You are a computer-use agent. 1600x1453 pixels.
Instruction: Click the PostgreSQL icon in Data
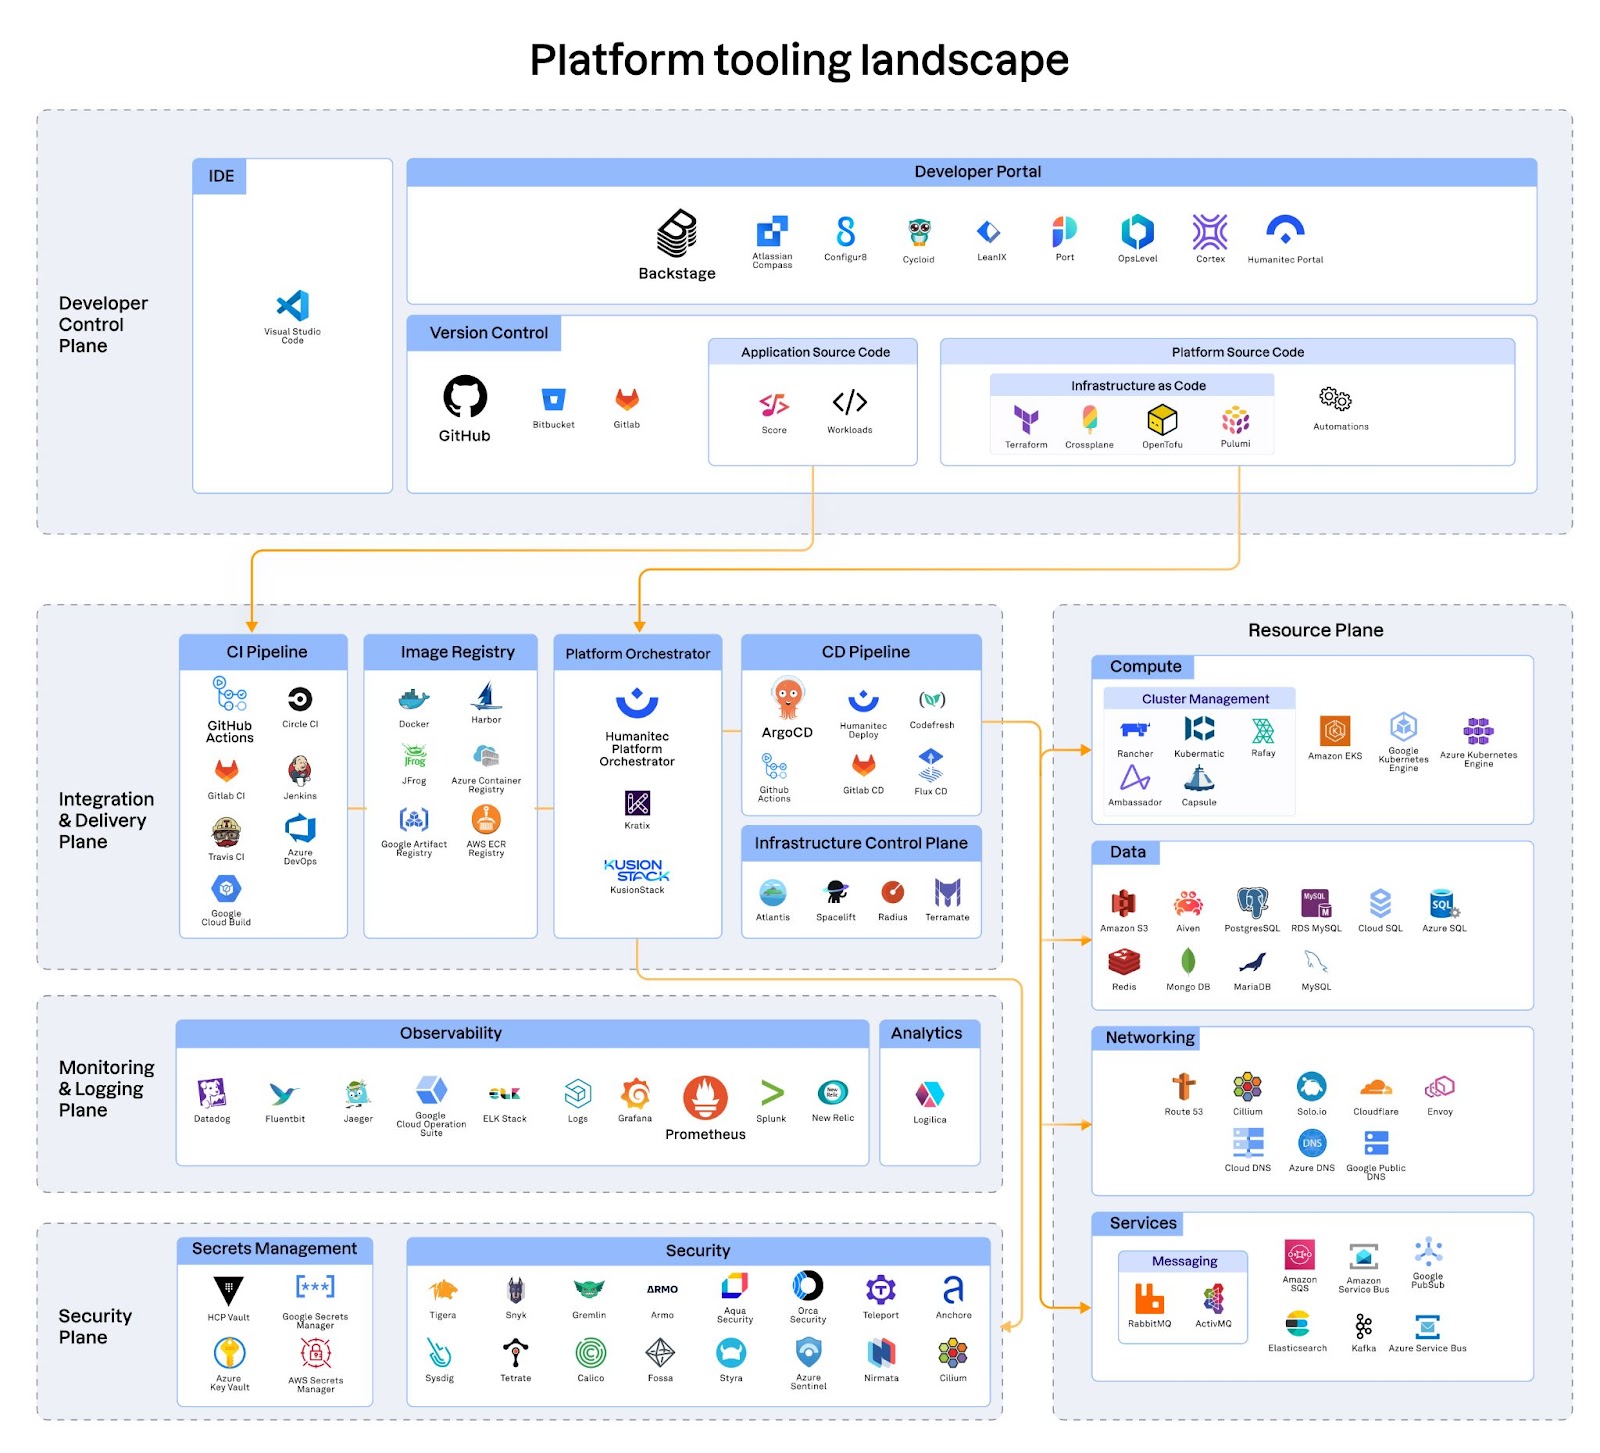tap(1252, 903)
